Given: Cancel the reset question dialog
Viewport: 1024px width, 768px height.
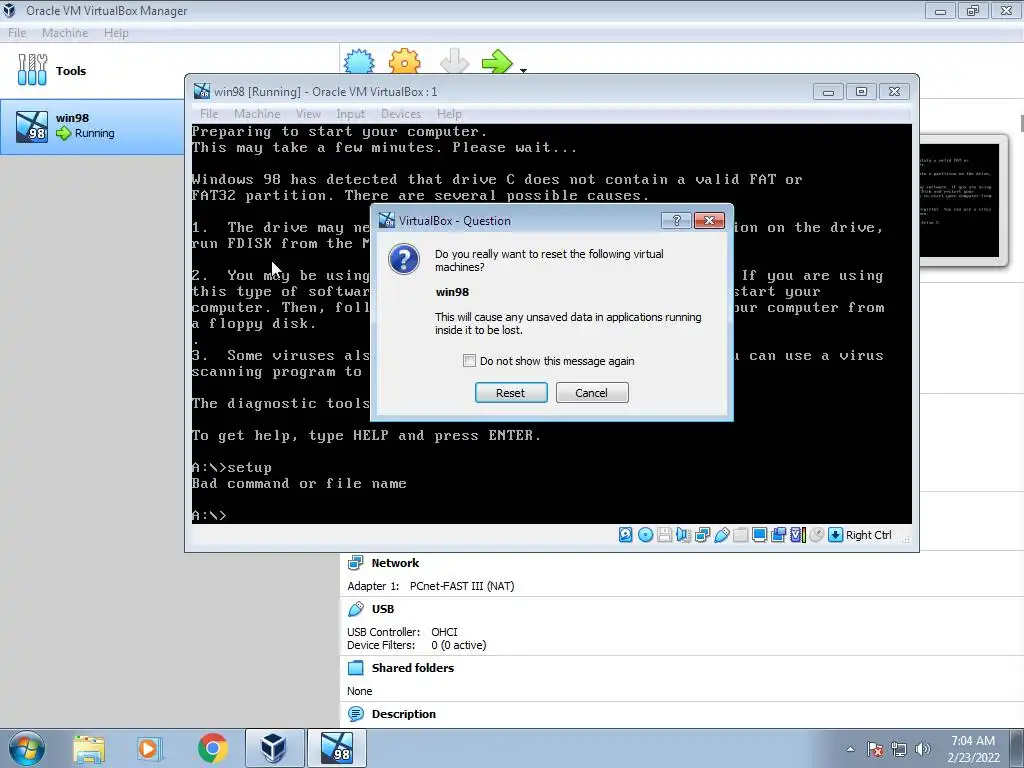Looking at the screenshot, I should (592, 392).
